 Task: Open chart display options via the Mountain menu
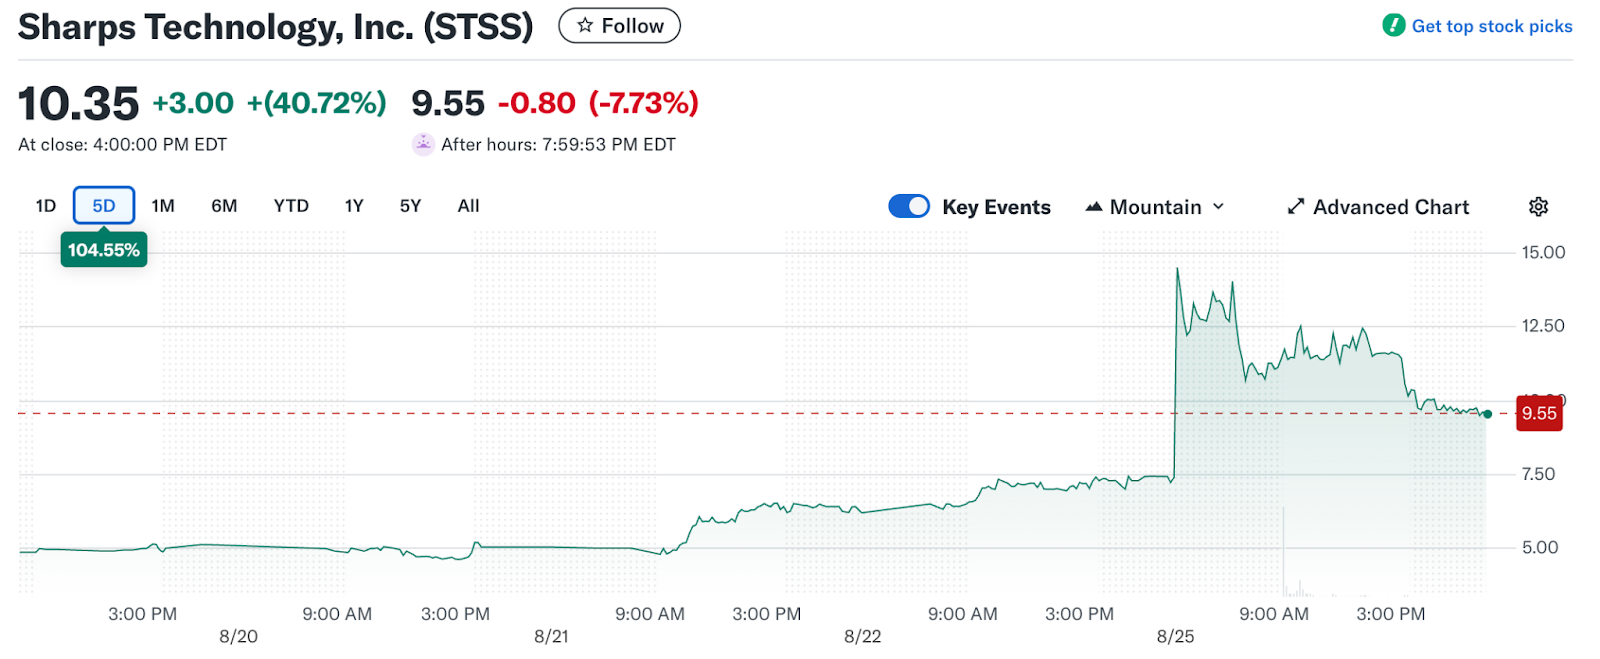tap(1155, 206)
